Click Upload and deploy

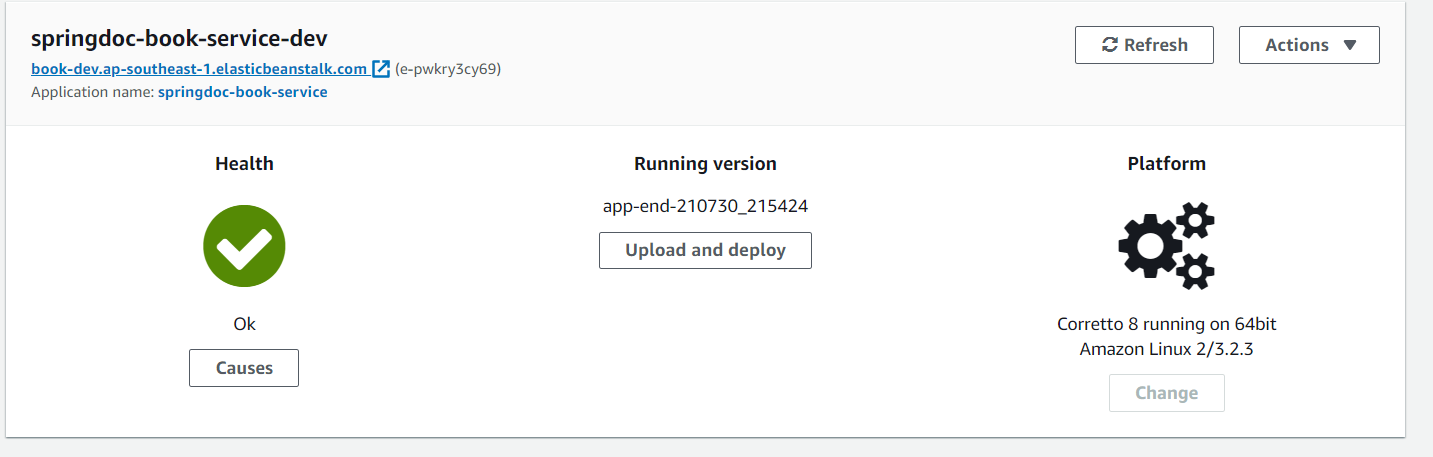coord(705,250)
